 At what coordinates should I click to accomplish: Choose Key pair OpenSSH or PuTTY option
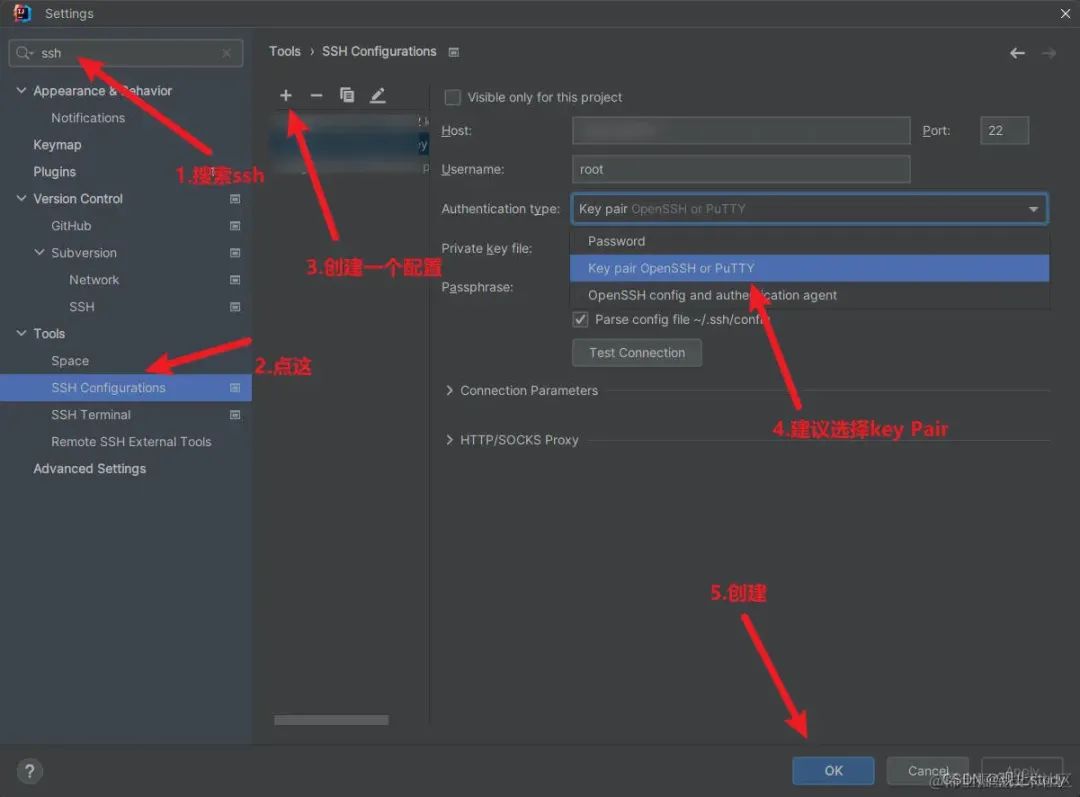(x=809, y=268)
